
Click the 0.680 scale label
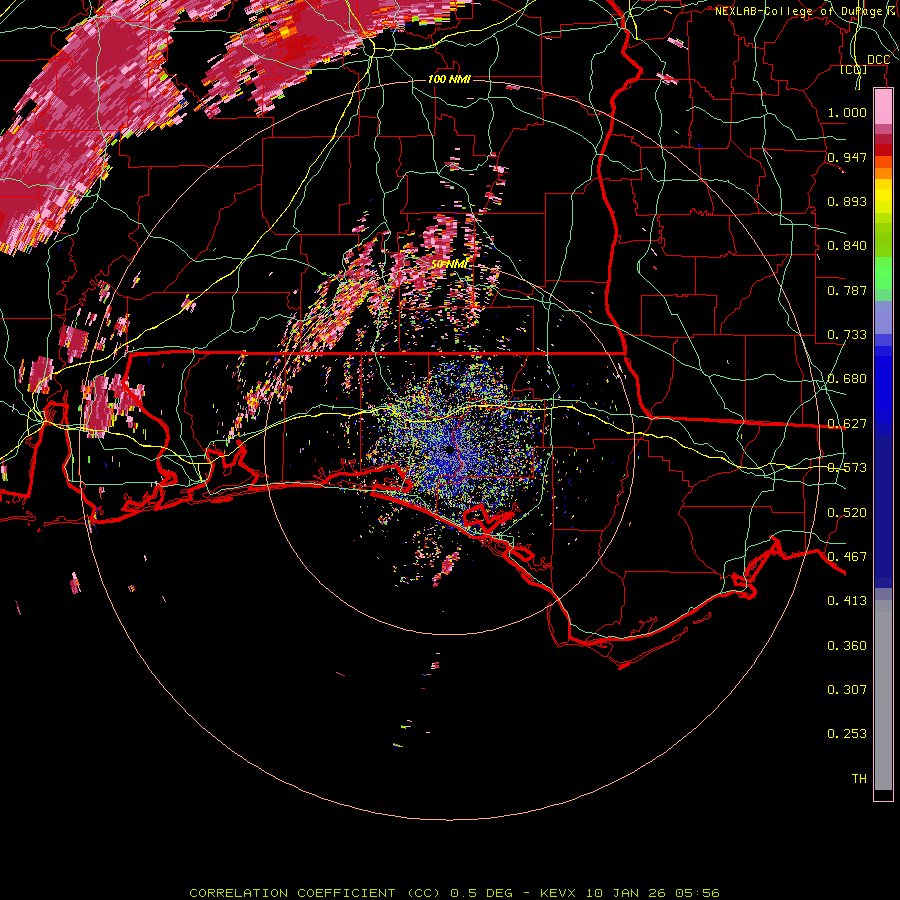coord(847,379)
